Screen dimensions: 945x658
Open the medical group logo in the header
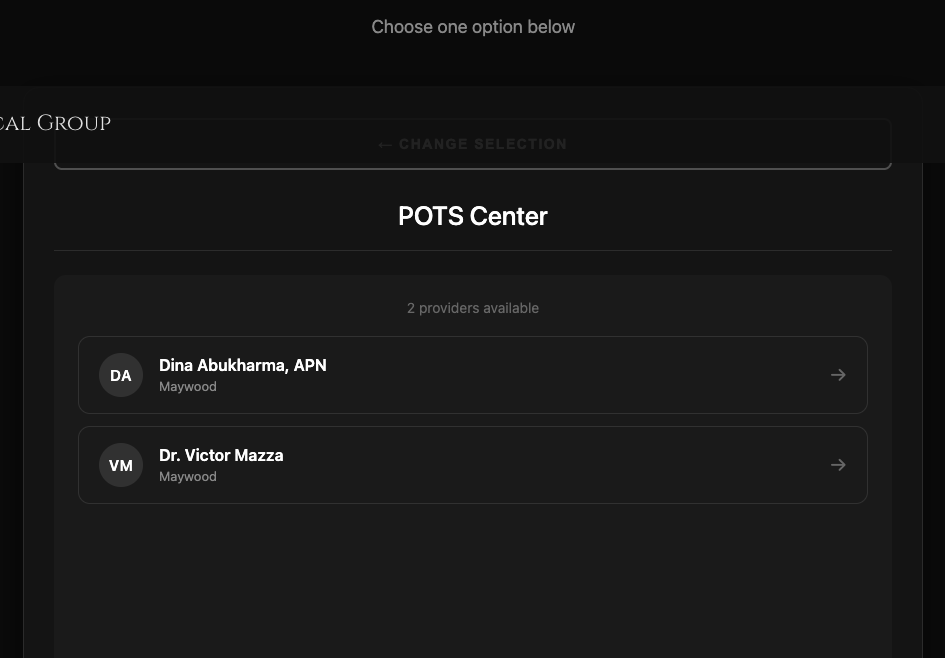point(55,122)
